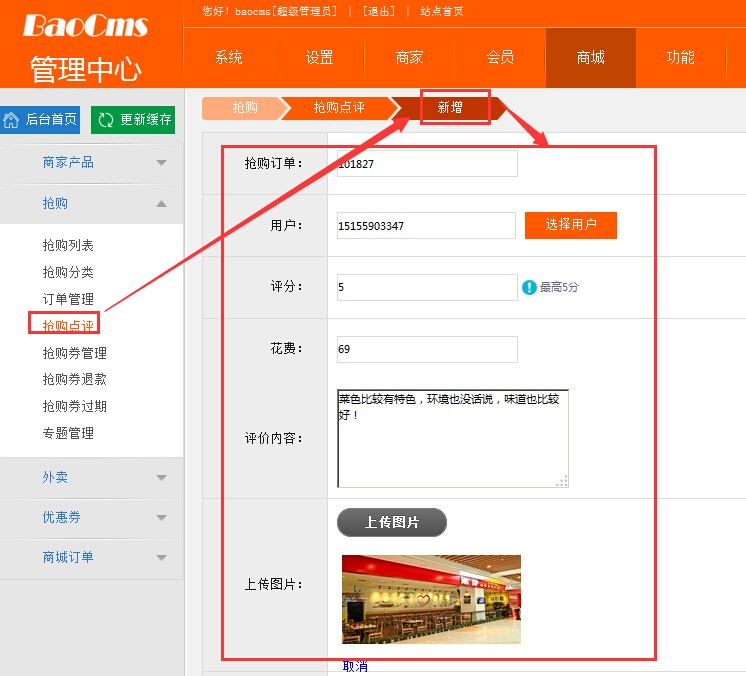Open the 商城 top menu
This screenshot has height=676, width=746.
[590, 58]
